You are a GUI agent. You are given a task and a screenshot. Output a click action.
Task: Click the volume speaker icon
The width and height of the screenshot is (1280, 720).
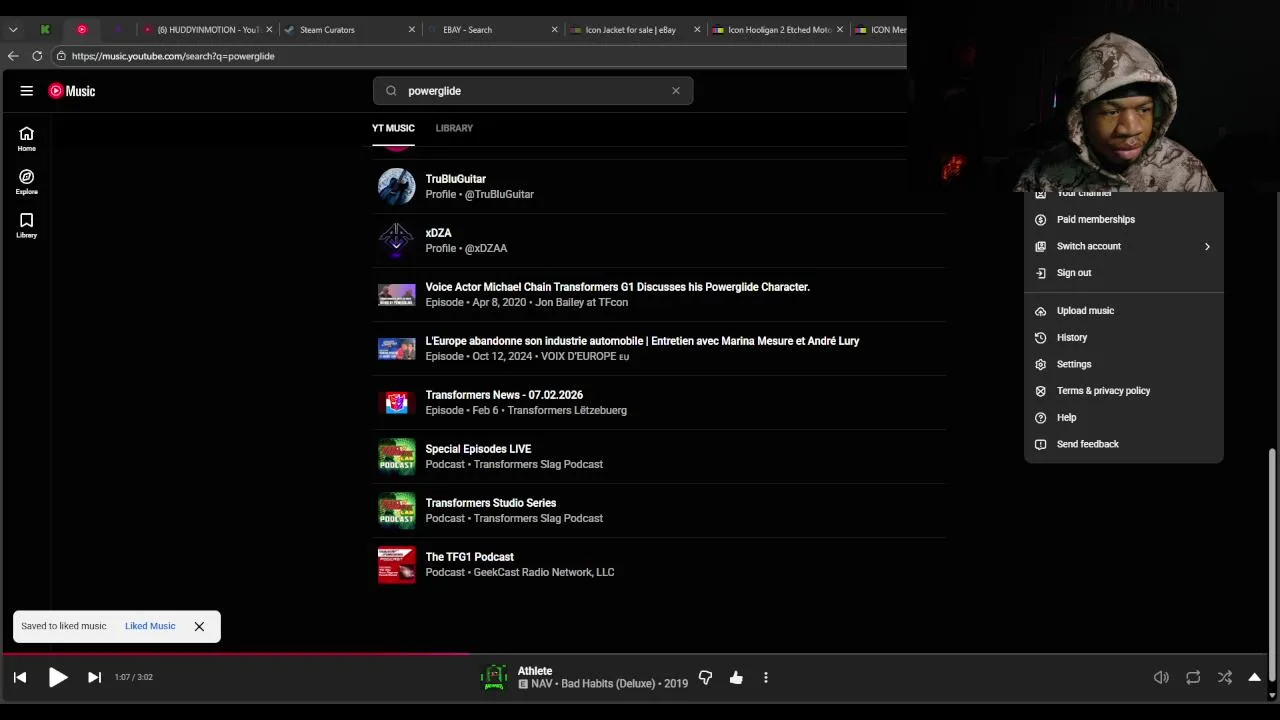pyautogui.click(x=1161, y=677)
